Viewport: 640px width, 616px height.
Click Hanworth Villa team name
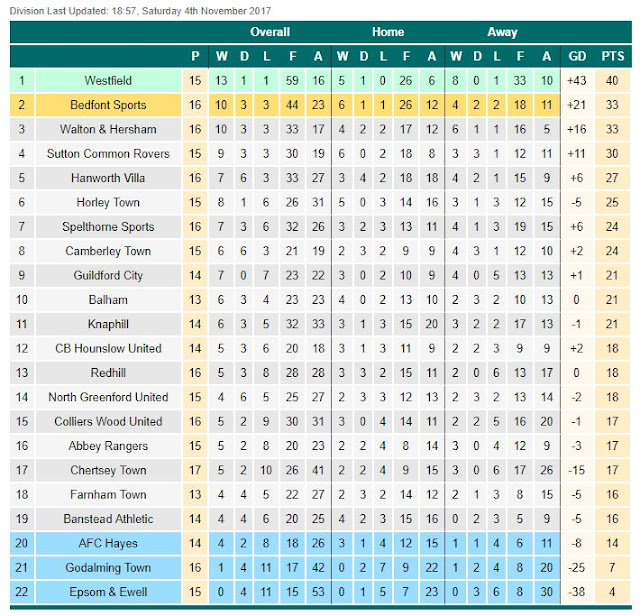(108, 178)
